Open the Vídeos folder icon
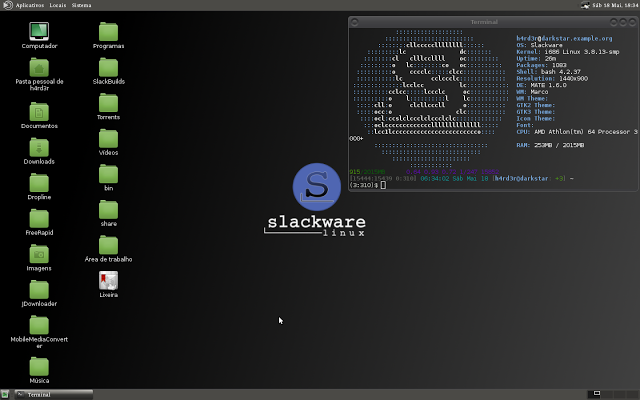Image resolution: width=640 pixels, height=400 pixels. click(109, 138)
